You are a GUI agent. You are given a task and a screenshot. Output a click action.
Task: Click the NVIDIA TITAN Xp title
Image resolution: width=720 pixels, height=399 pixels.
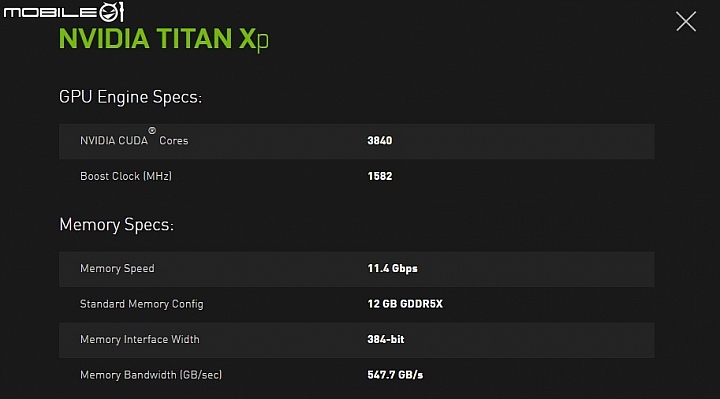(163, 39)
